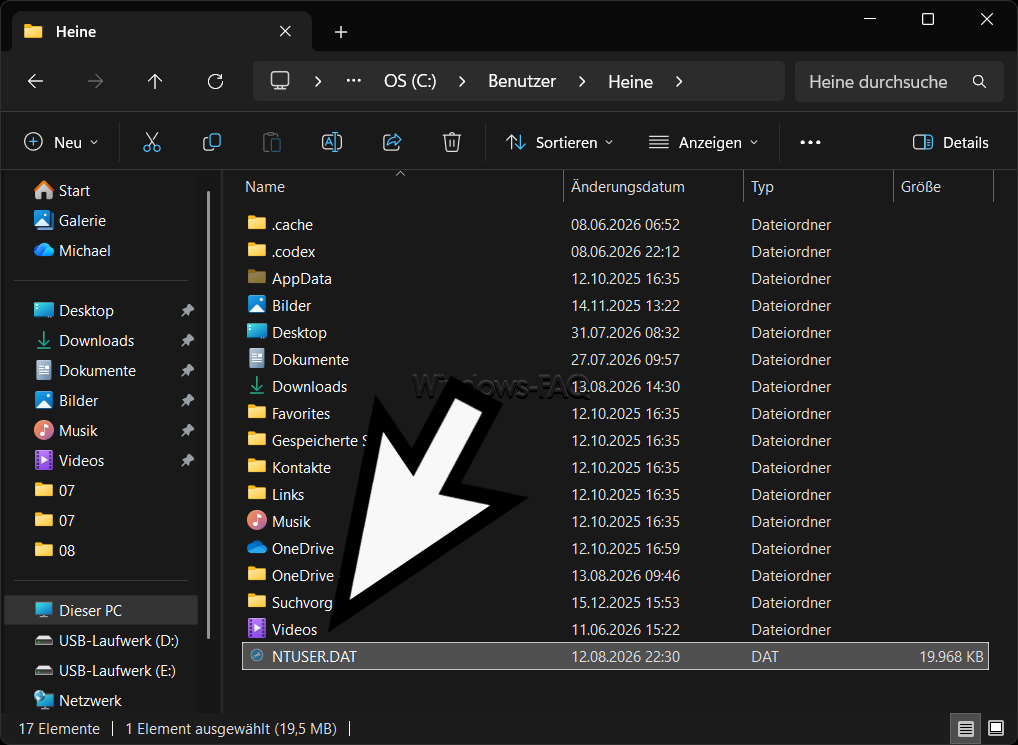Open the Neu dropdown menu
Viewport: 1018px width, 745px height.
tap(61, 142)
